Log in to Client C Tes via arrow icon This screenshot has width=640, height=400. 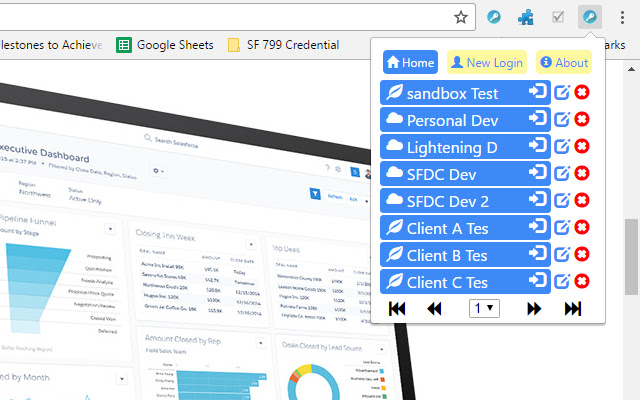tap(538, 280)
